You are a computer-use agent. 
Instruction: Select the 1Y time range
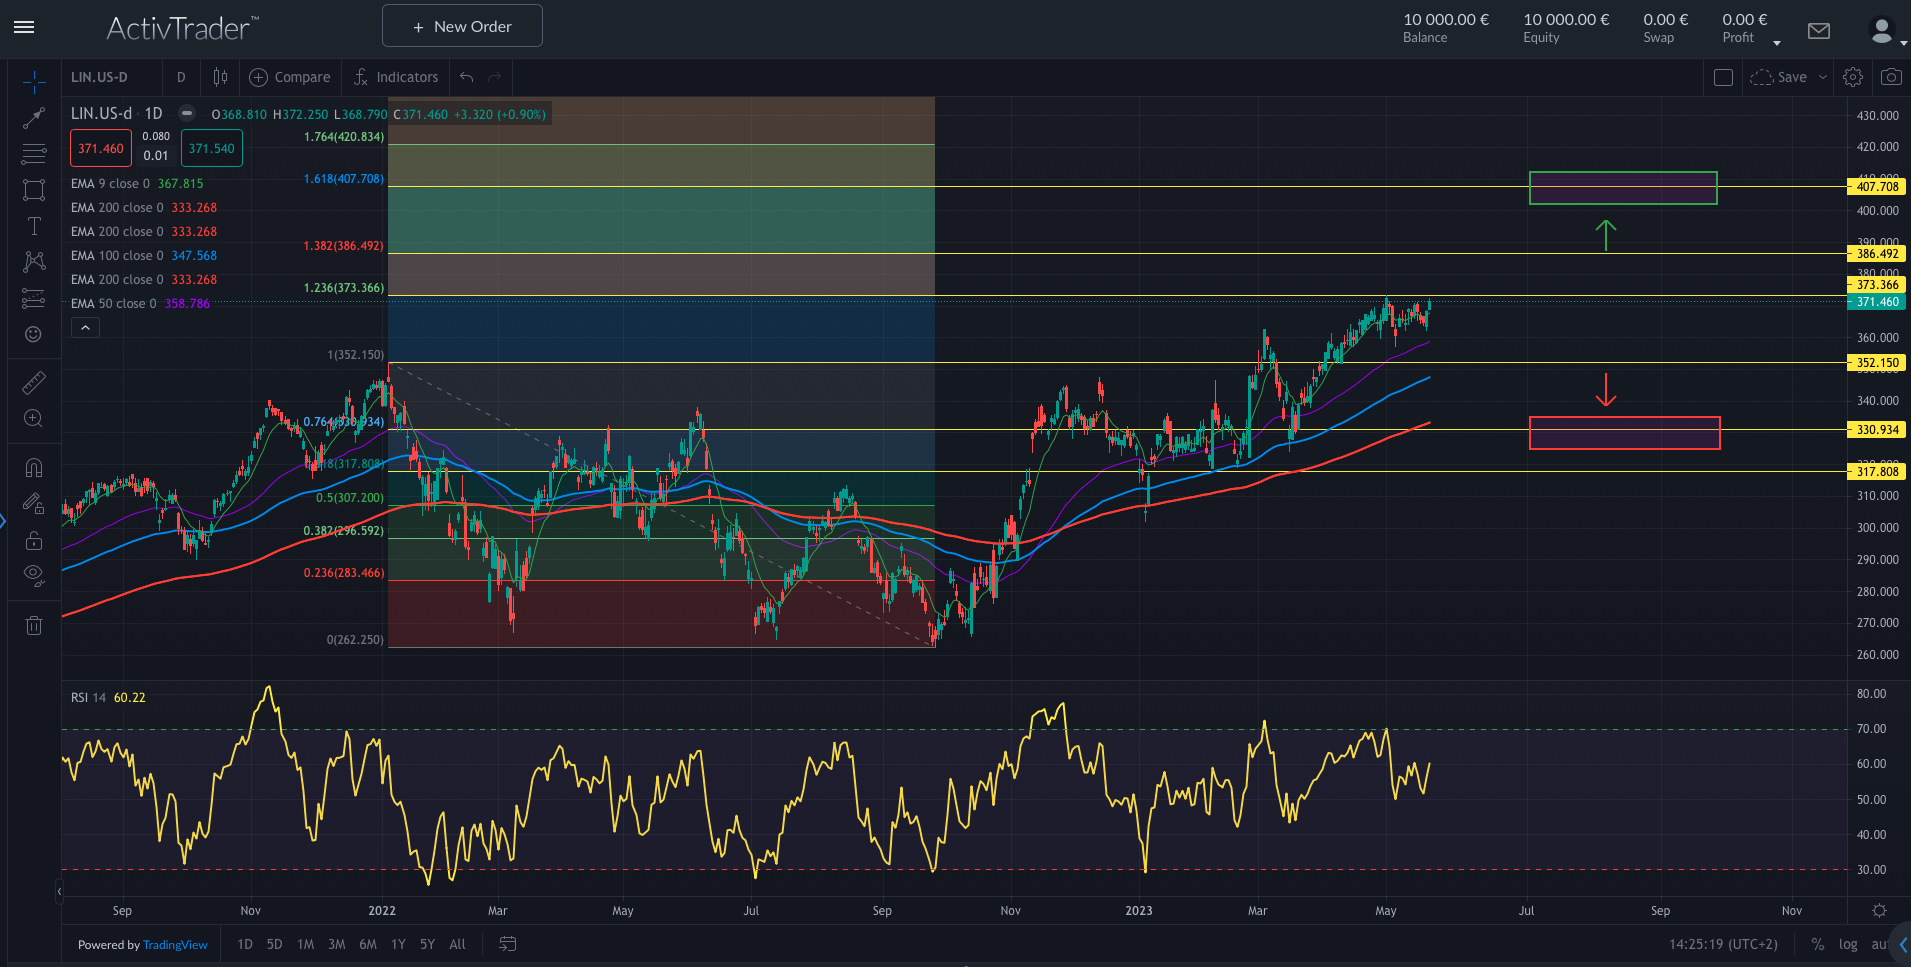tap(398, 944)
